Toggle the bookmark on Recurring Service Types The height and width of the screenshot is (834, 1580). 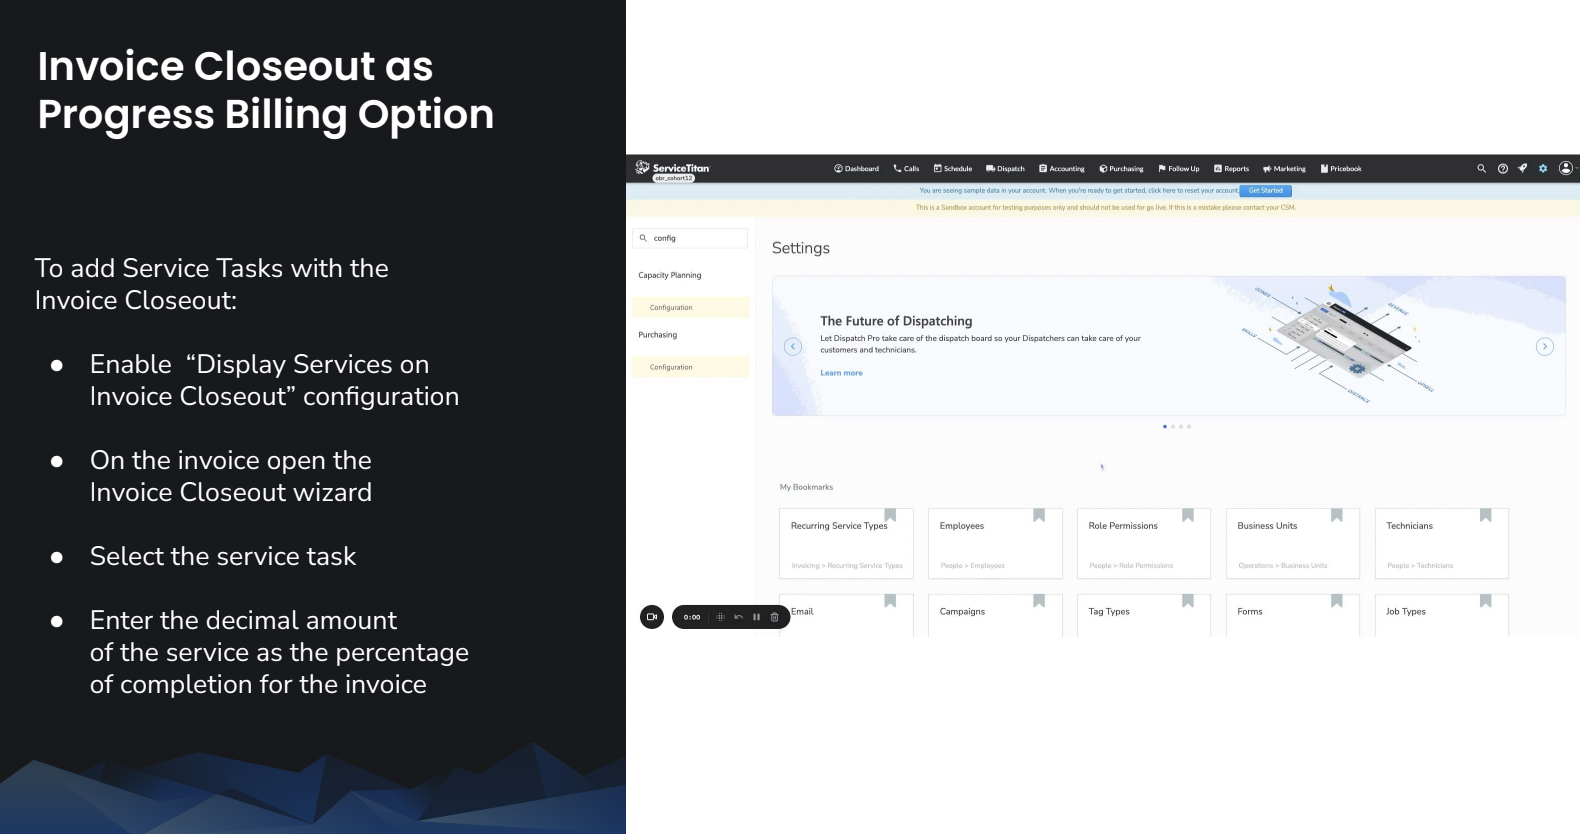click(890, 515)
